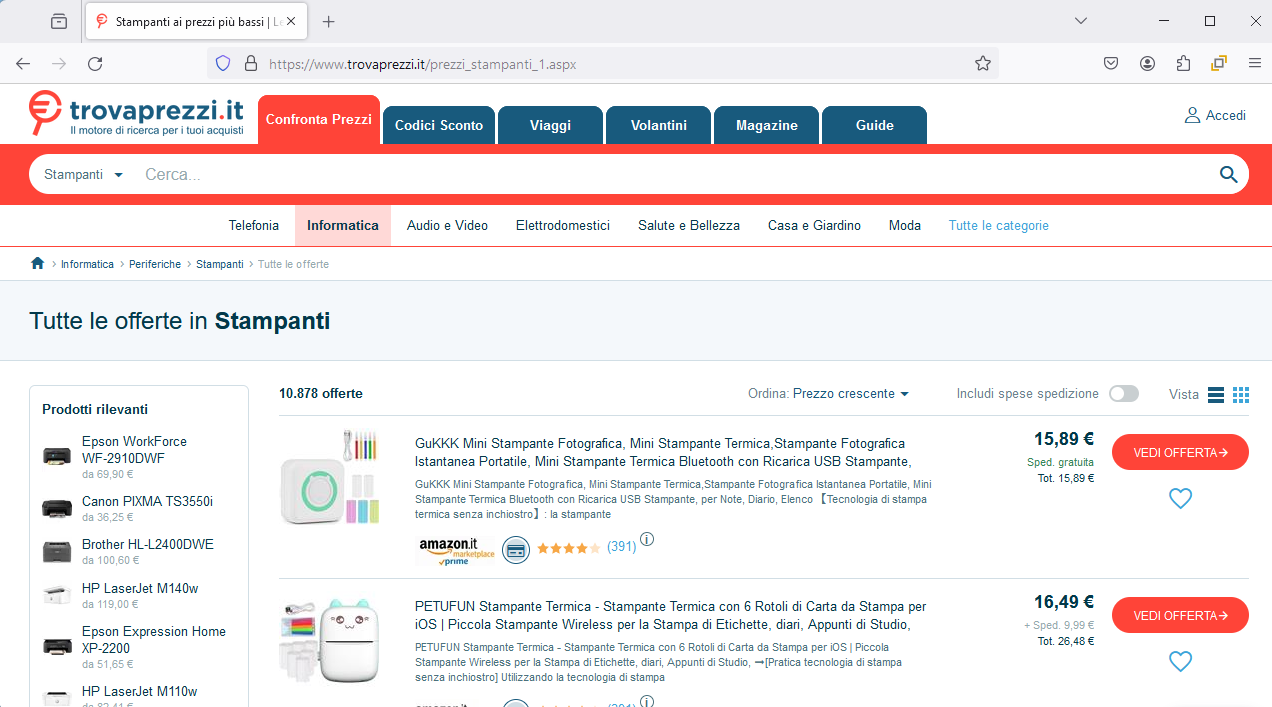
Task: Reload the page in browser
Action: click(x=95, y=63)
